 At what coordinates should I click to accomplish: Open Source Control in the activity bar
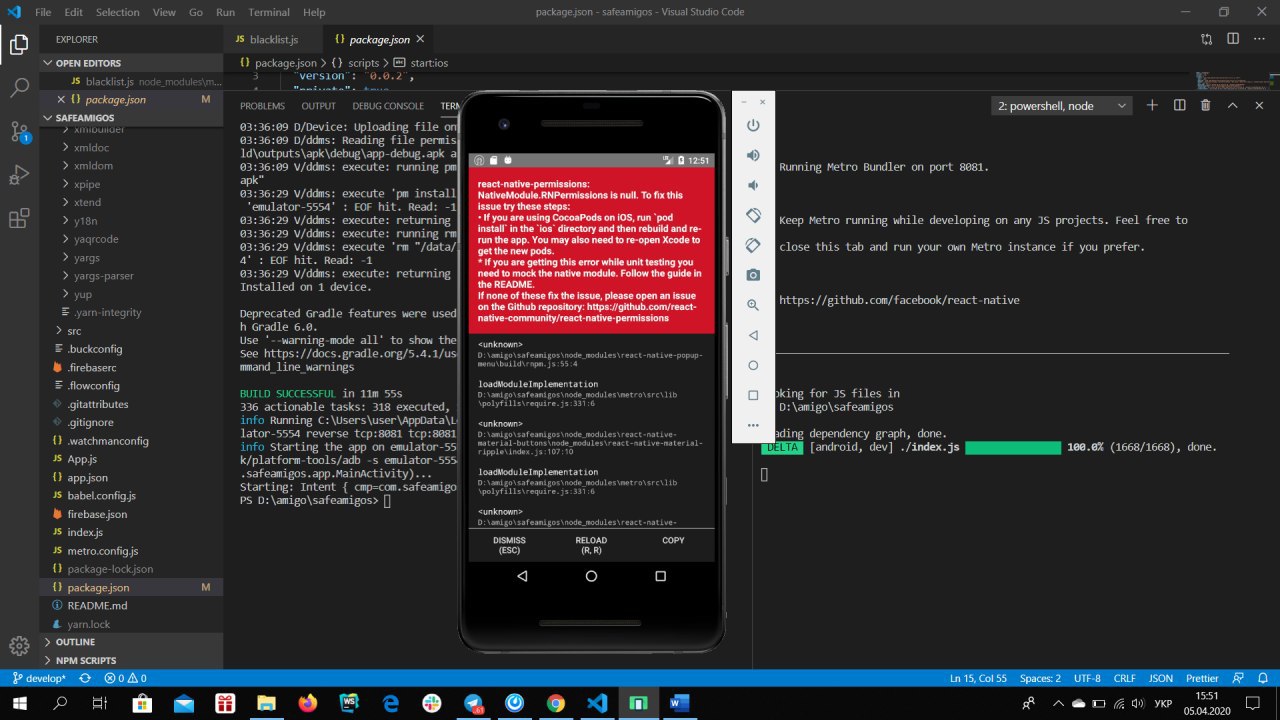pyautogui.click(x=19, y=132)
